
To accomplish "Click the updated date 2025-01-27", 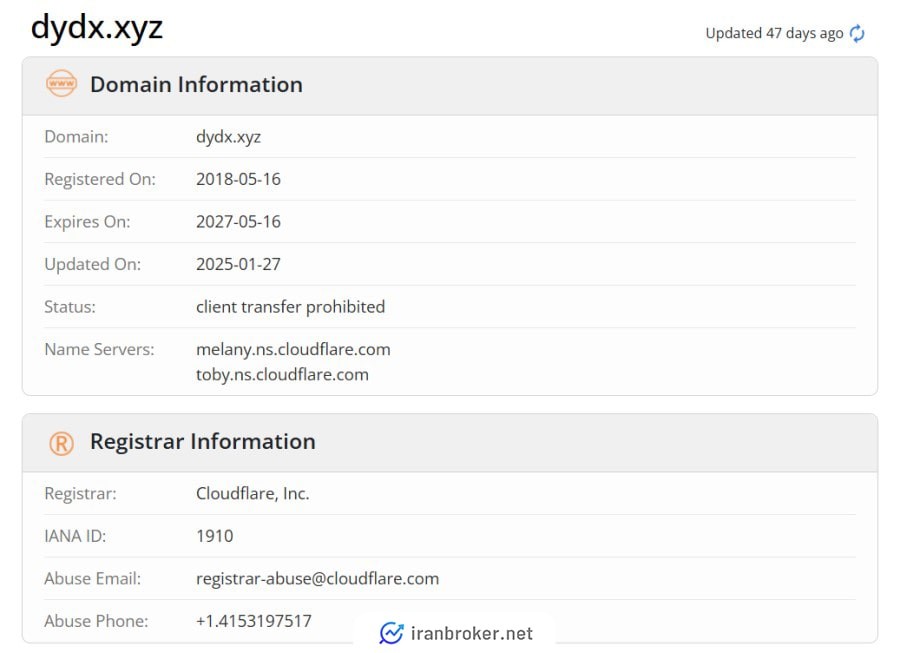I will (x=238, y=264).
